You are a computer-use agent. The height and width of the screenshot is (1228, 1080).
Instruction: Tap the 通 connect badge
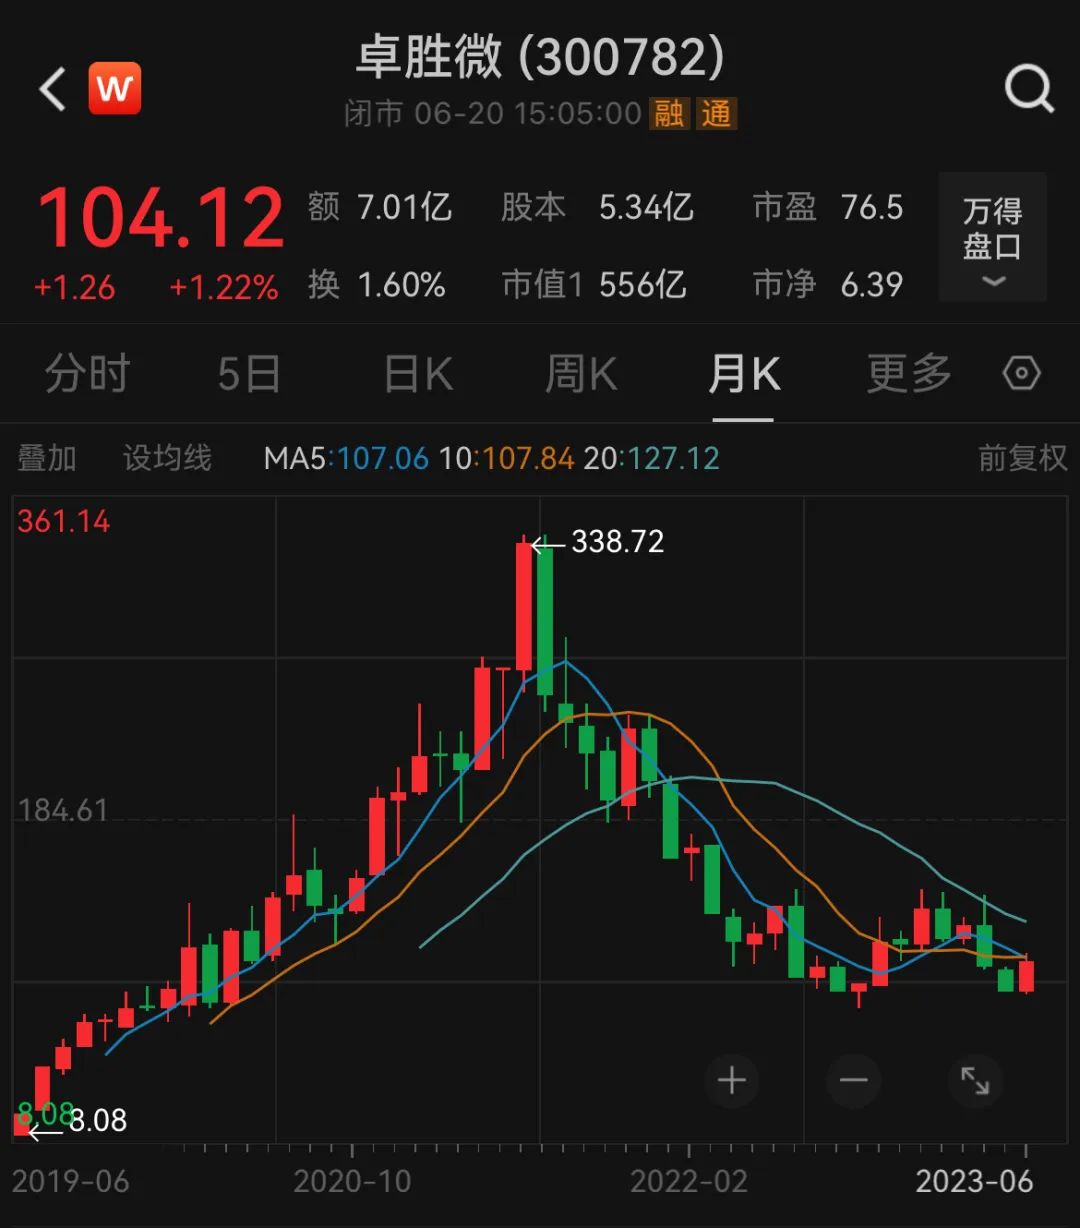tap(716, 113)
